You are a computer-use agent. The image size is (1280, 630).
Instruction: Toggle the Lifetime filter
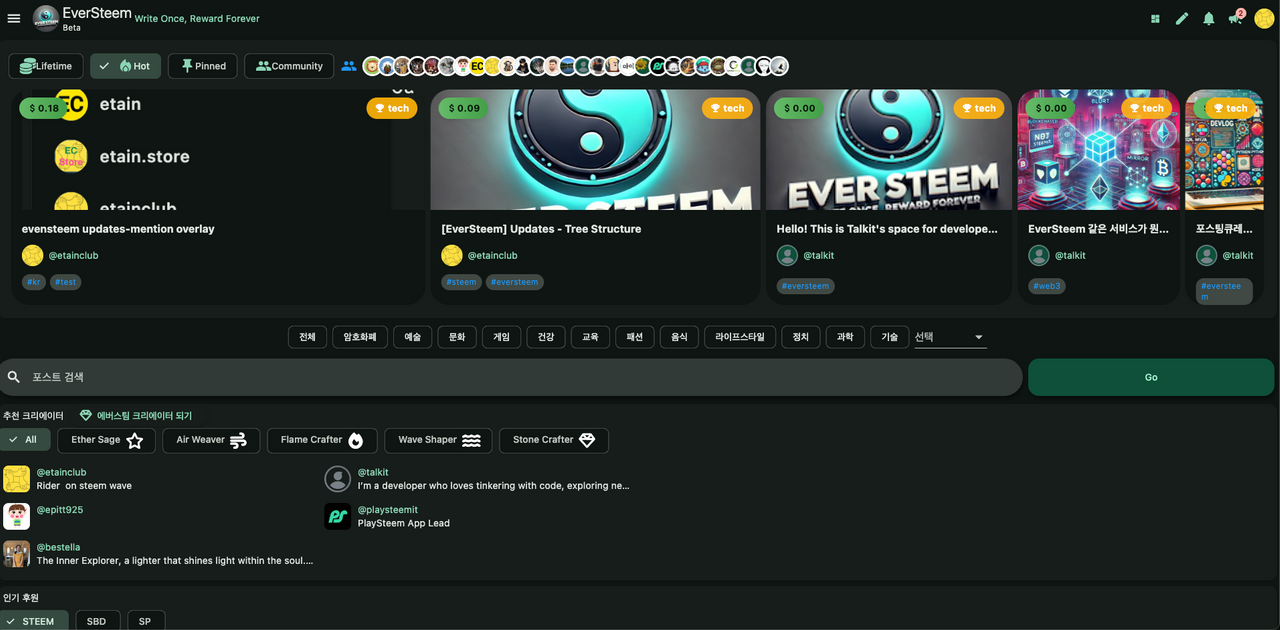[46, 66]
